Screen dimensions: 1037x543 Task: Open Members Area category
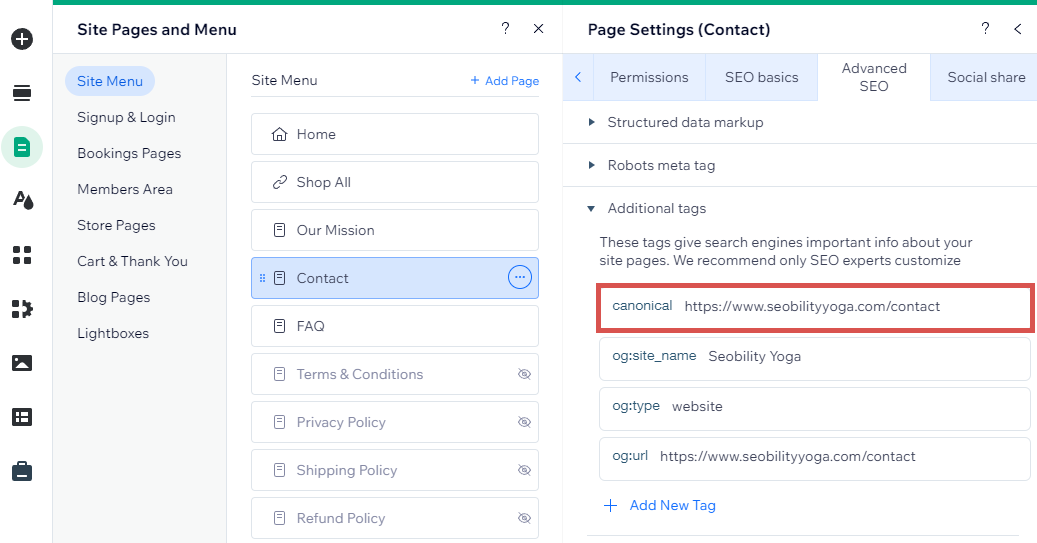click(x=125, y=189)
